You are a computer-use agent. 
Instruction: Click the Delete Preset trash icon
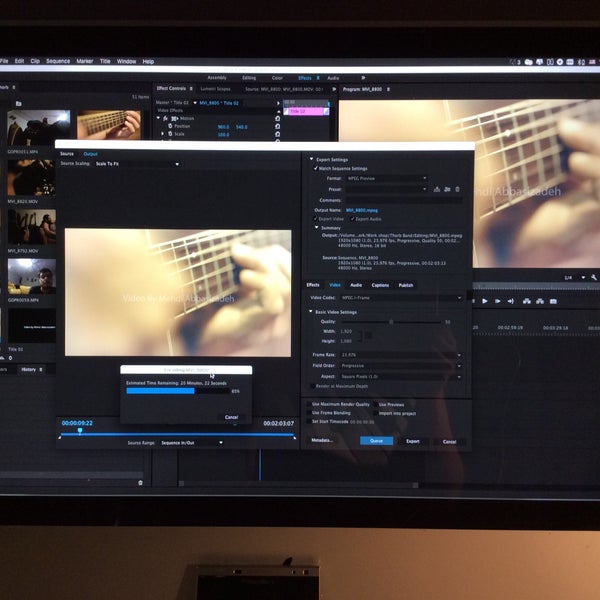point(458,189)
